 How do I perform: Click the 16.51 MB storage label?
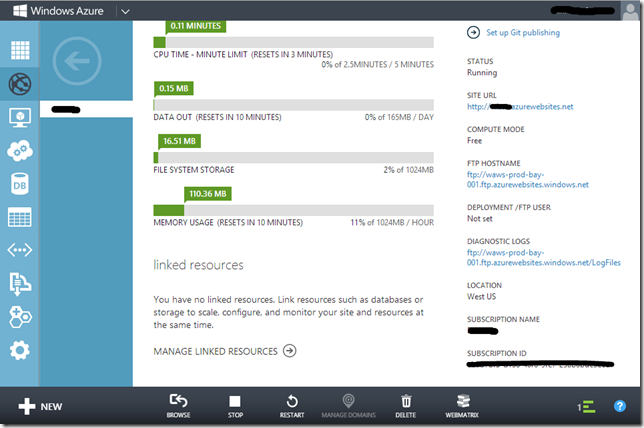click(179, 141)
